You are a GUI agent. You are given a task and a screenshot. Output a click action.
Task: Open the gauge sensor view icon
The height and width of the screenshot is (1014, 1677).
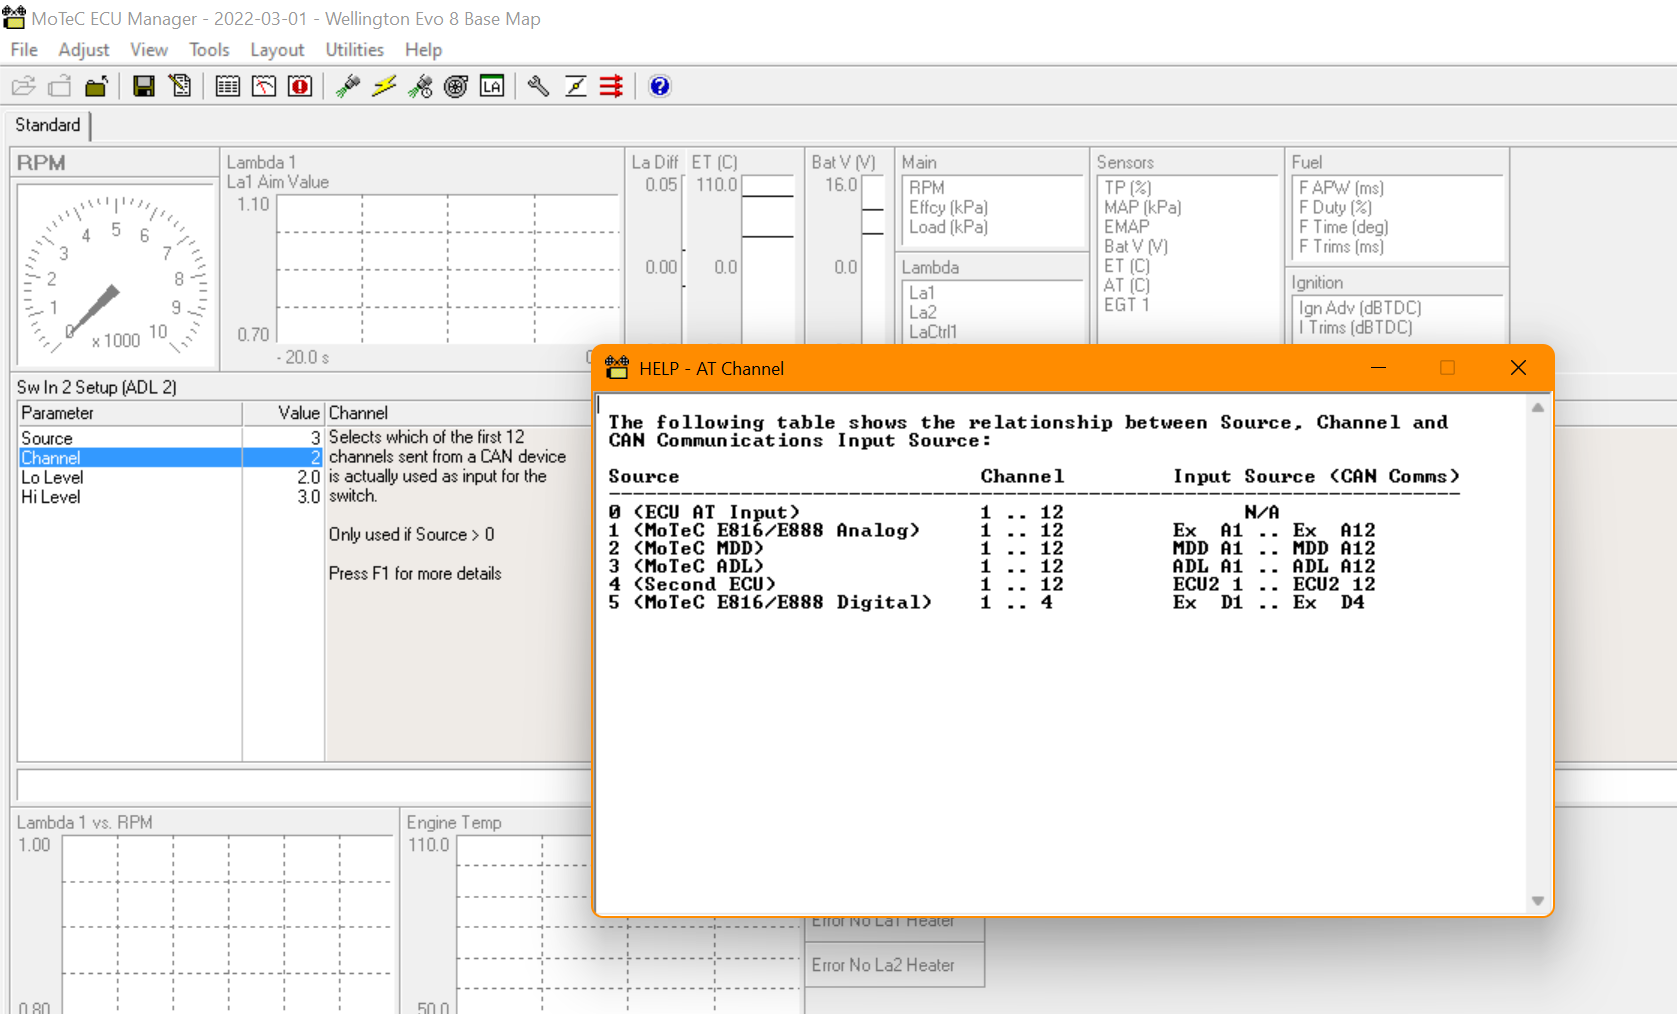[x=264, y=86]
